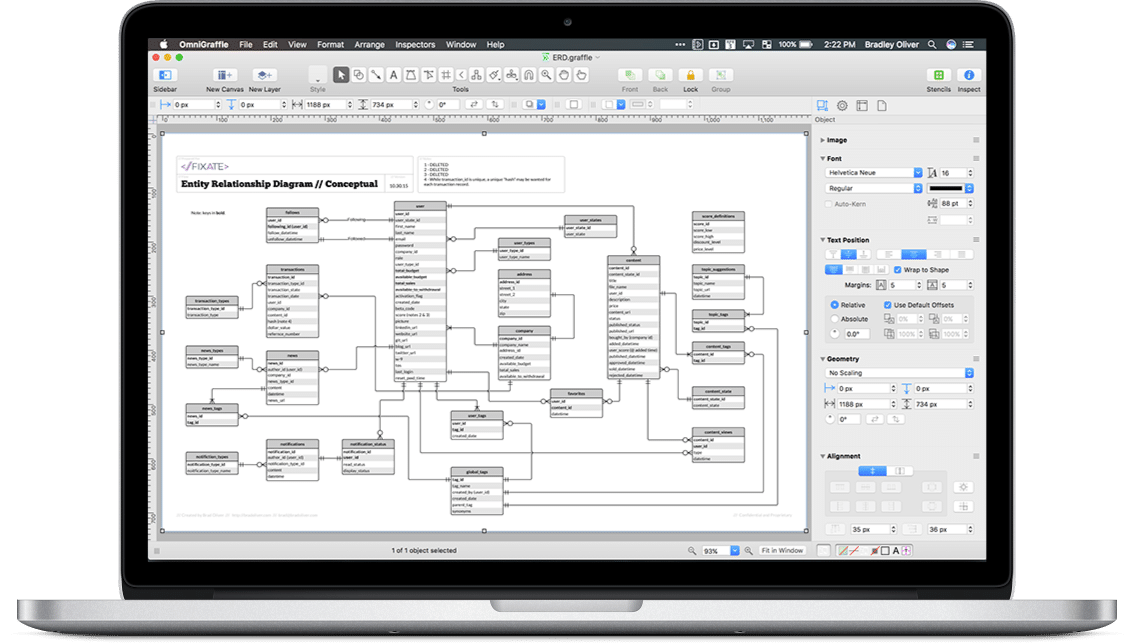The height and width of the screenshot is (643, 1135).
Task: Select the Style Brush tool
Action: 494,75
